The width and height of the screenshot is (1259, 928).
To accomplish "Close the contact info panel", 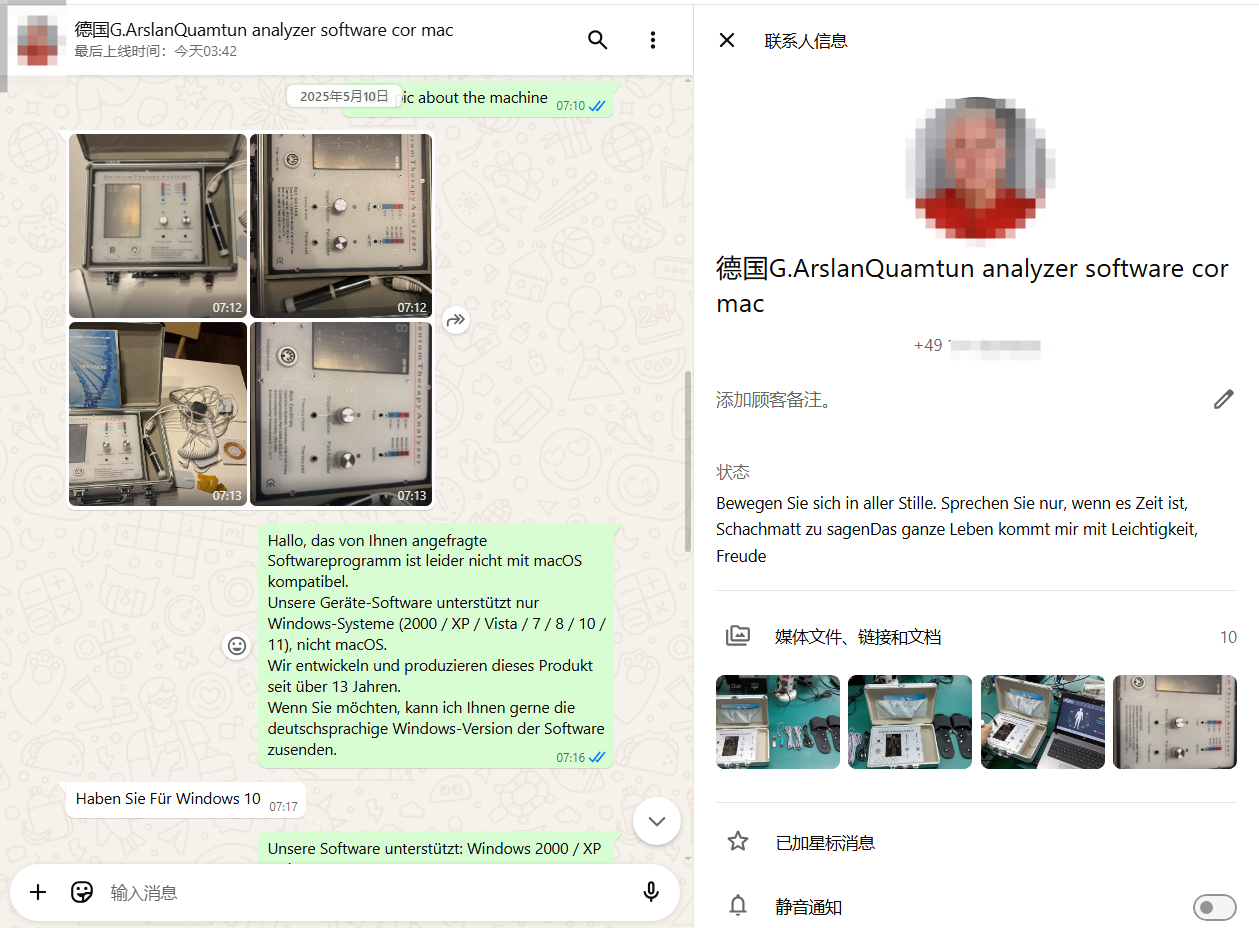I will (727, 40).
